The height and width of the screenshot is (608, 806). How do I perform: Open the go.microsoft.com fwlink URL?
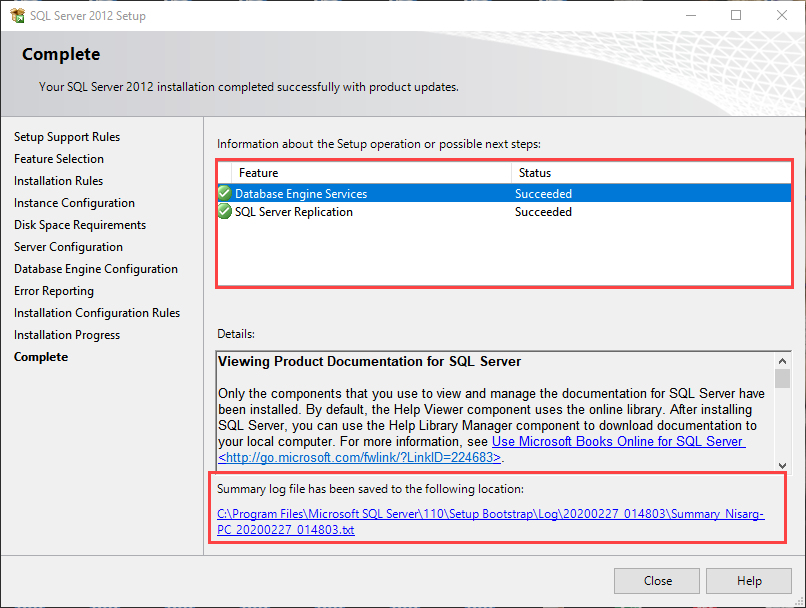click(x=359, y=457)
